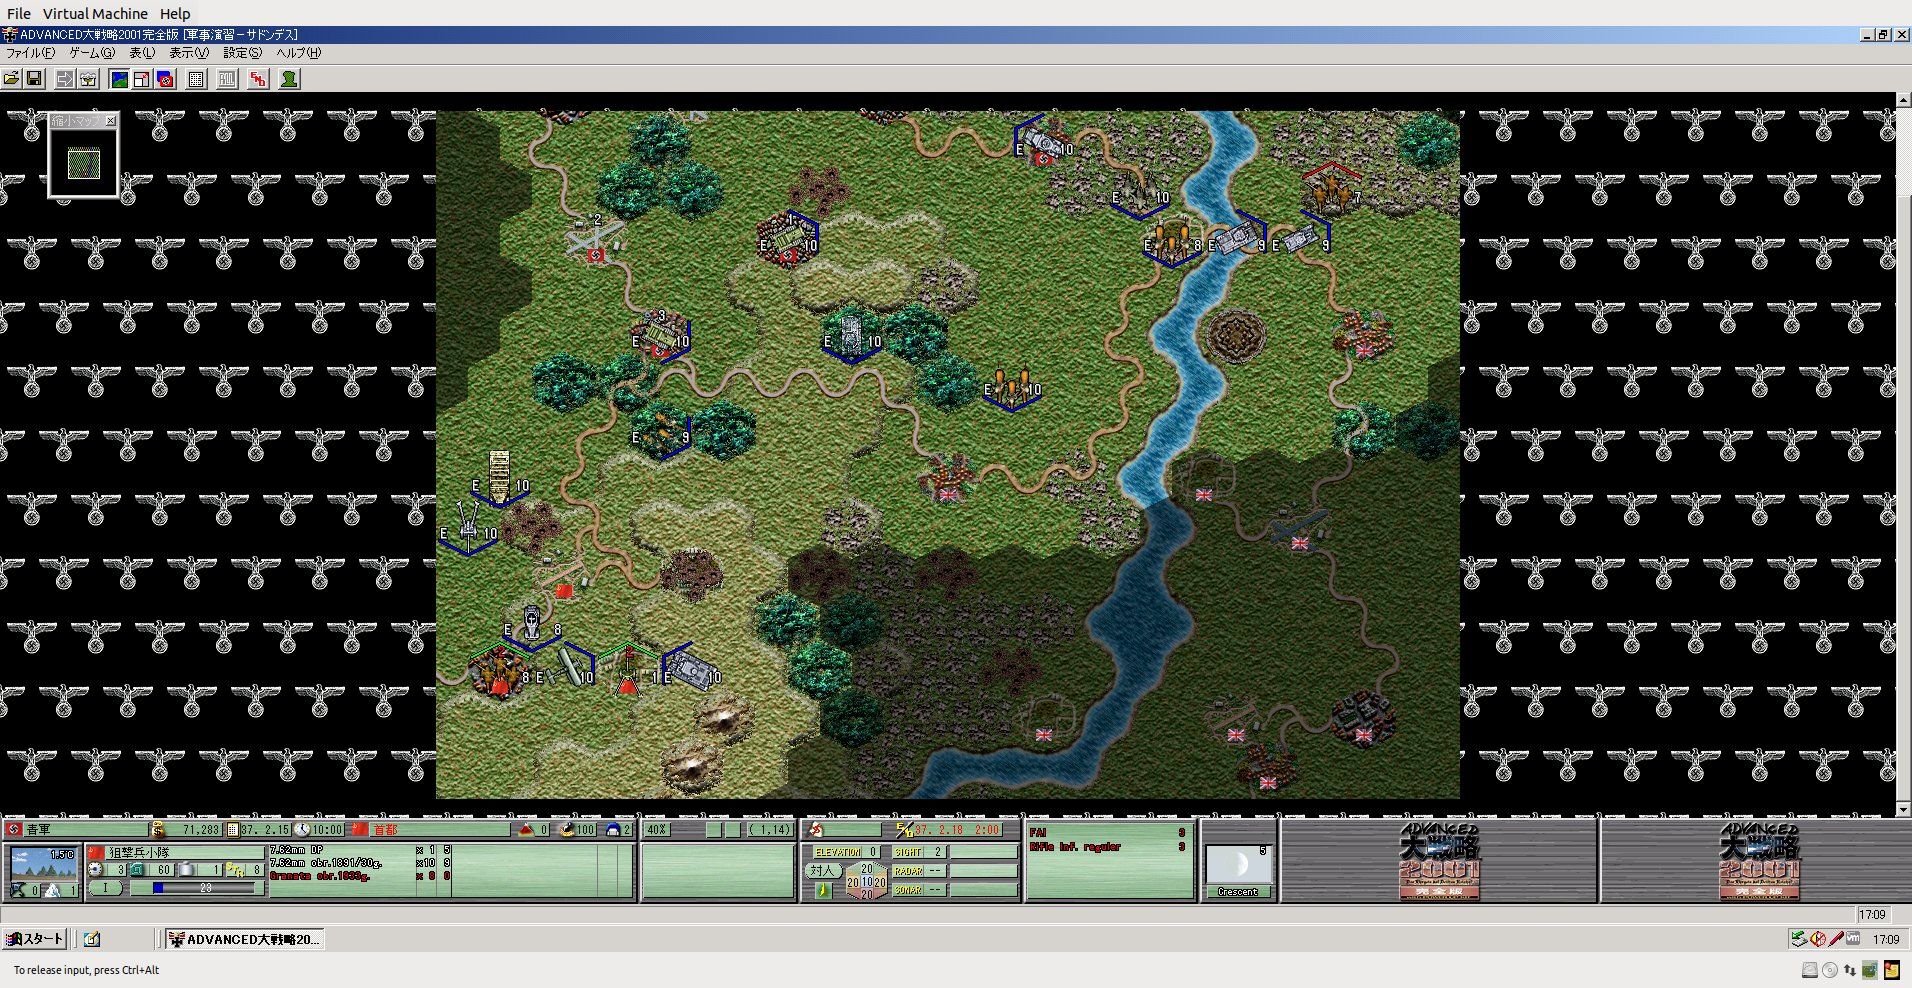Image resolution: width=1912 pixels, height=988 pixels.
Task: Select the E 10 unit in central forest
Action: click(x=852, y=335)
